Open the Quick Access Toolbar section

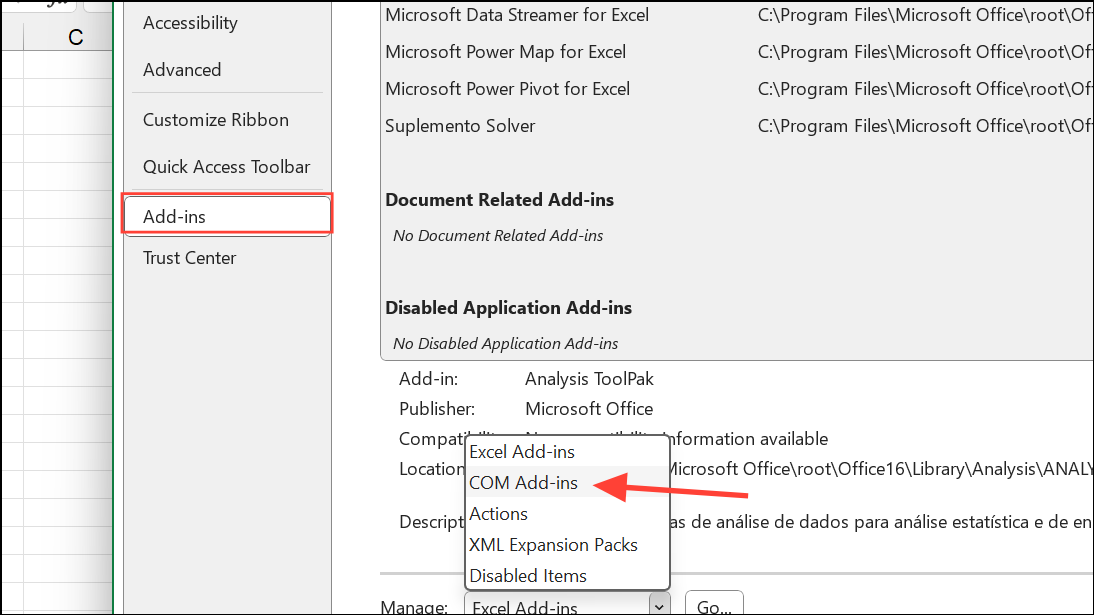click(x=226, y=166)
